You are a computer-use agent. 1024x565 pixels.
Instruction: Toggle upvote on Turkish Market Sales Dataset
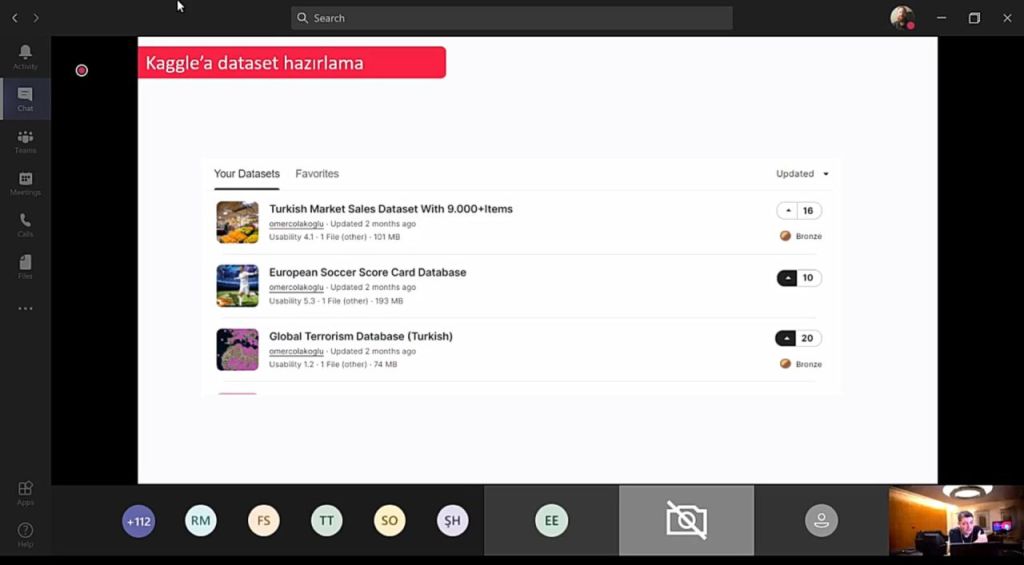[788, 211]
